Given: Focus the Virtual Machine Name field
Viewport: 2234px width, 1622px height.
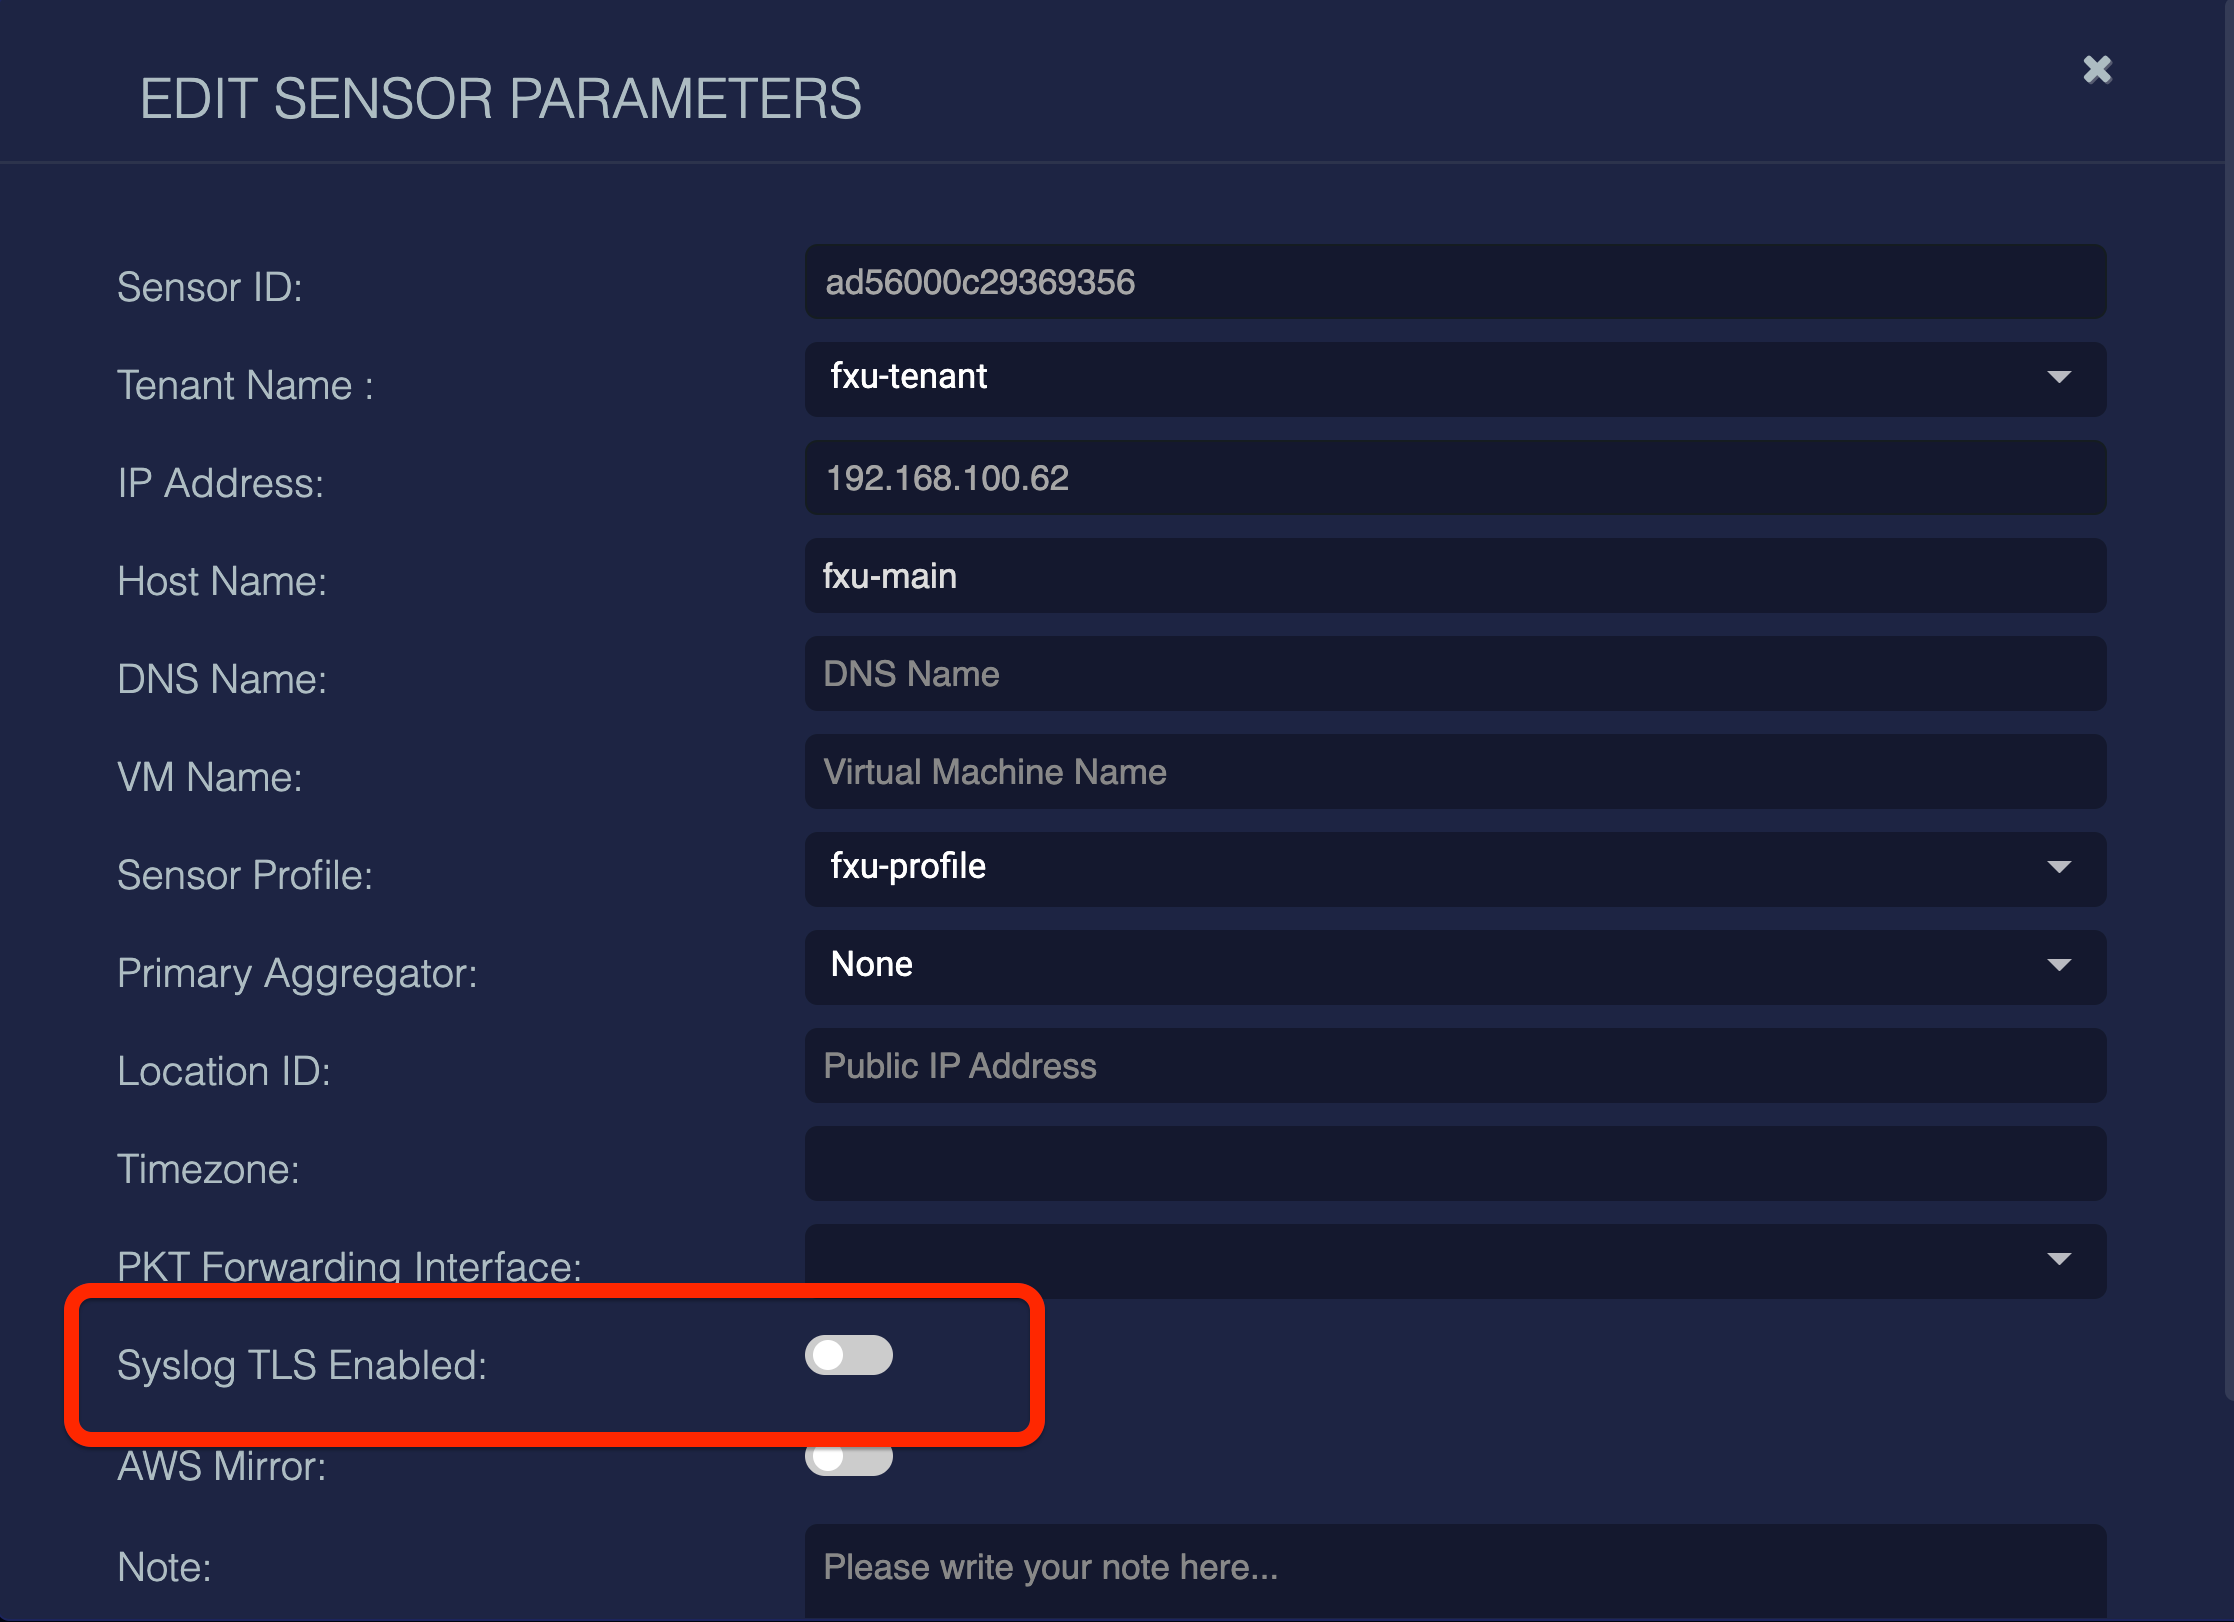Looking at the screenshot, I should (1455, 772).
